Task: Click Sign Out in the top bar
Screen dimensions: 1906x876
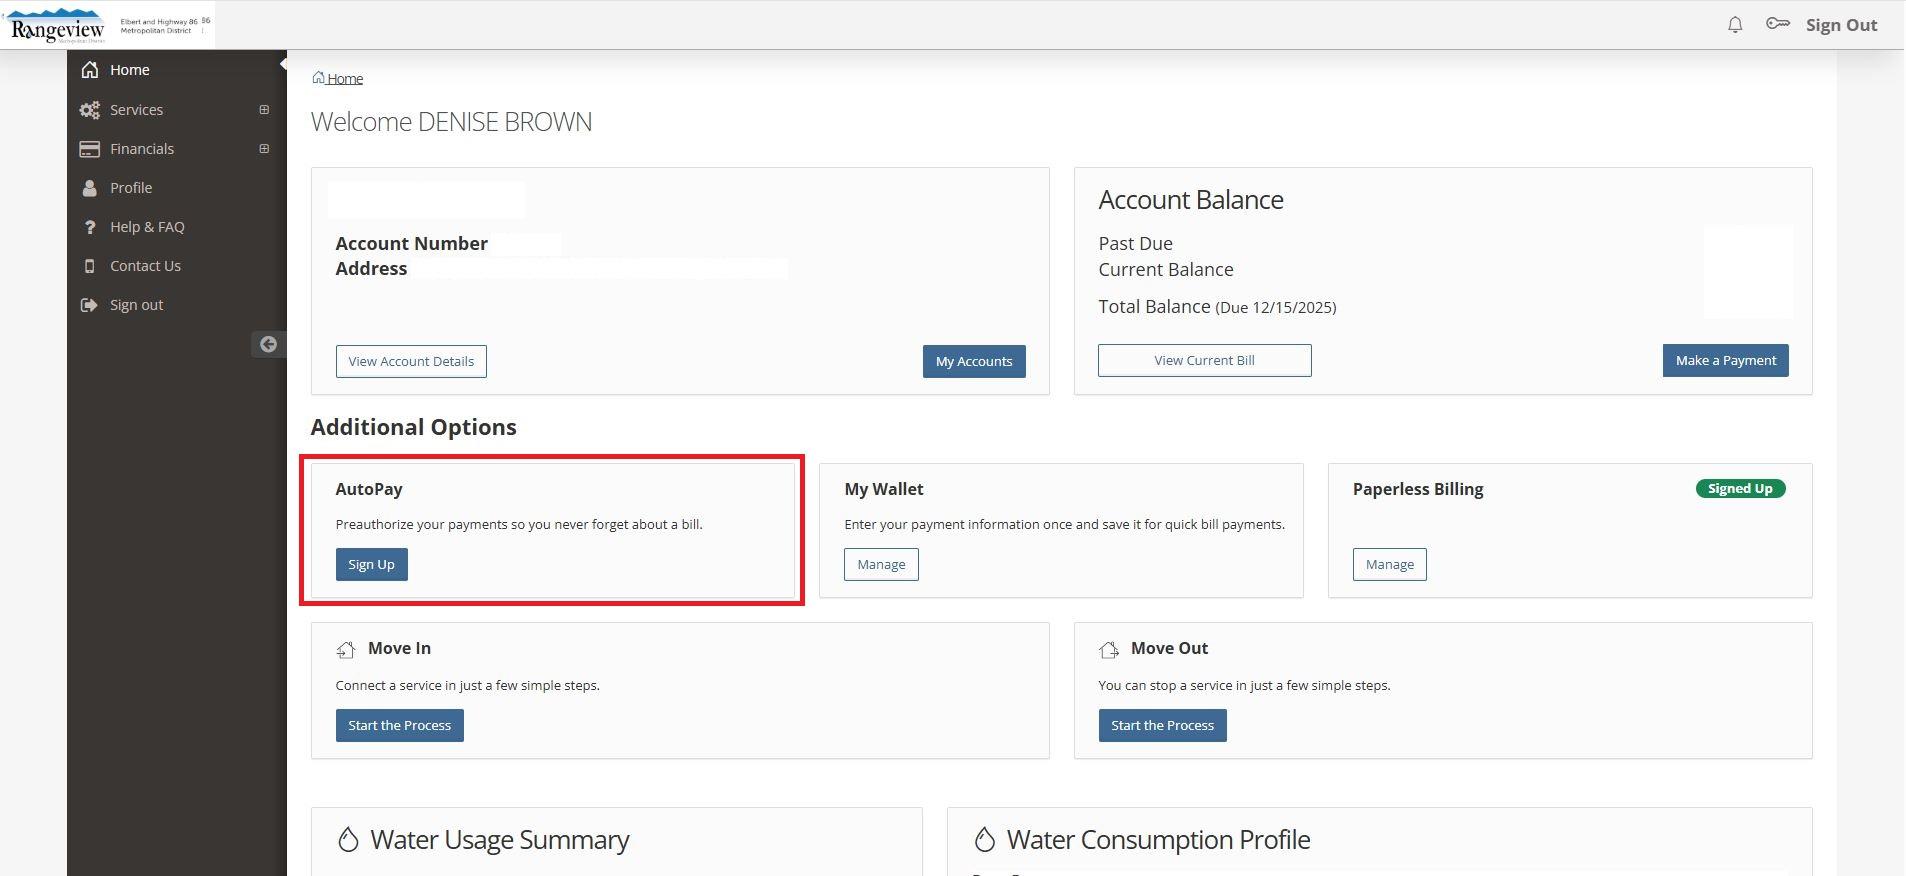Action: pos(1841,25)
